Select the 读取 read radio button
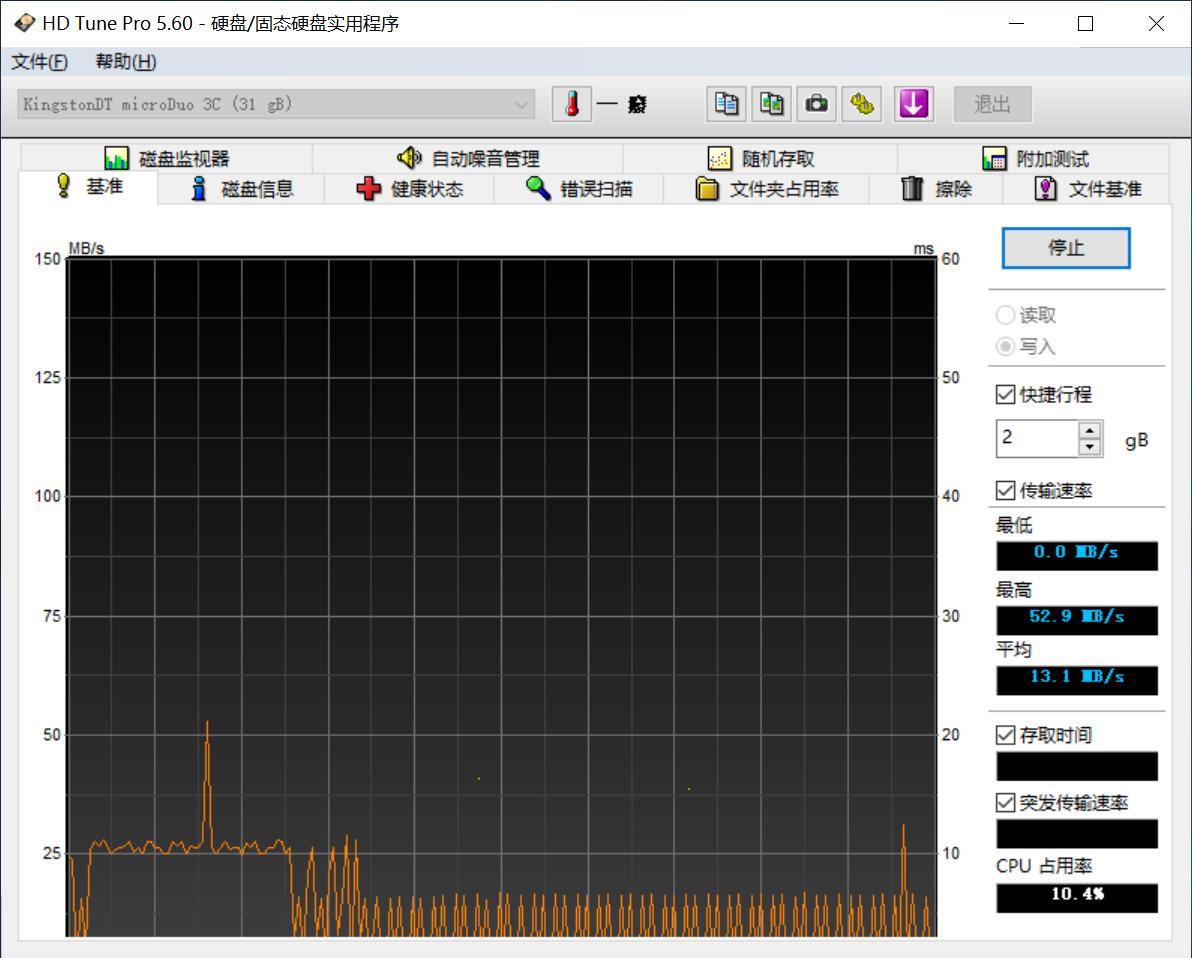This screenshot has width=1192, height=958. pyautogui.click(x=1005, y=314)
